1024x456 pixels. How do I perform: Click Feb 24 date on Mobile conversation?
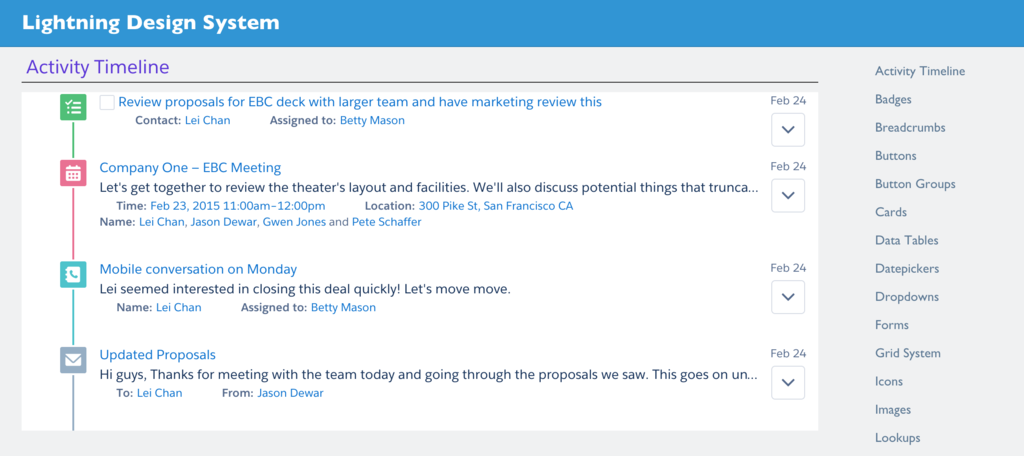pos(788,267)
